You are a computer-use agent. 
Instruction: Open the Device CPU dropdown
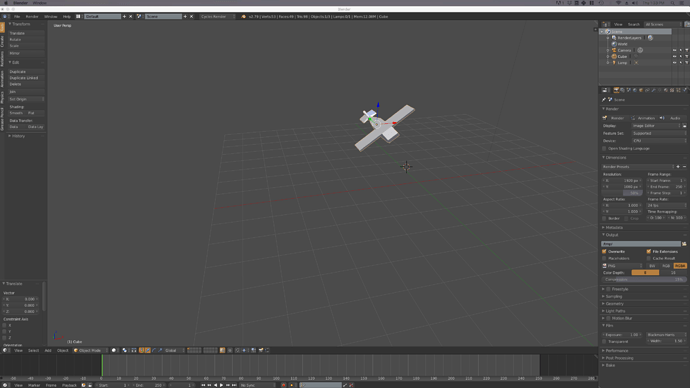click(659, 141)
